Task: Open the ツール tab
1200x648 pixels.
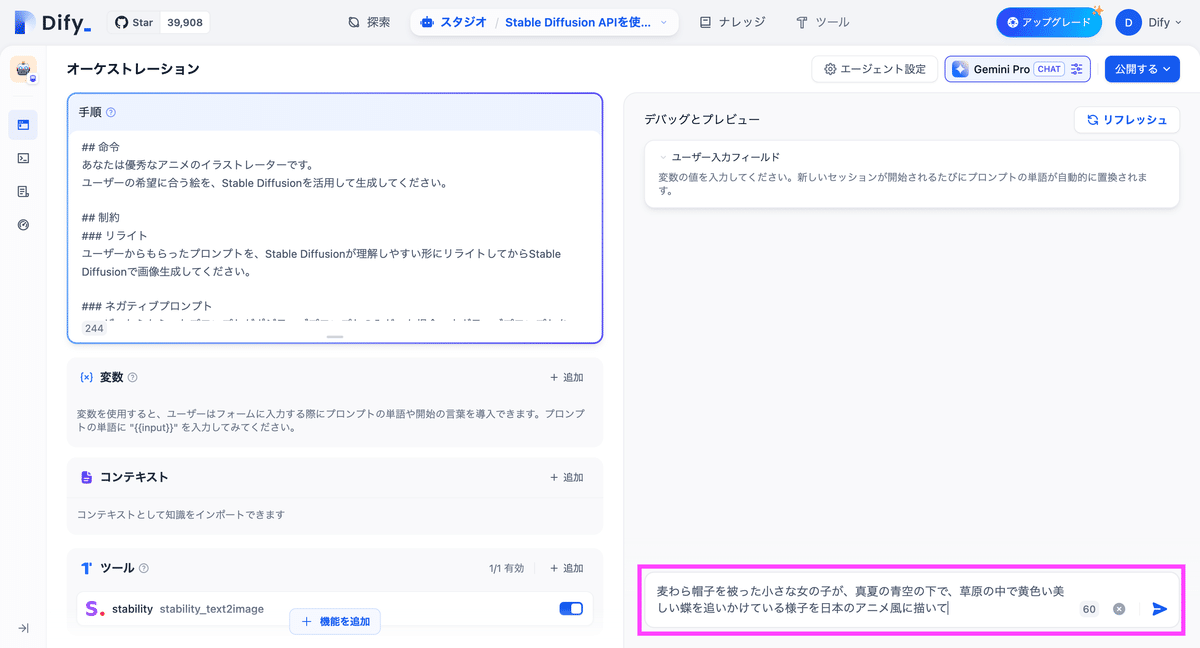Action: [822, 22]
